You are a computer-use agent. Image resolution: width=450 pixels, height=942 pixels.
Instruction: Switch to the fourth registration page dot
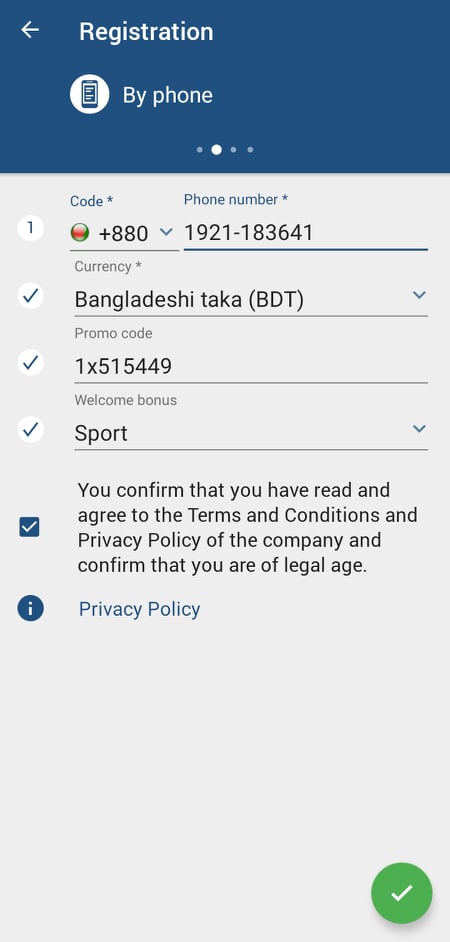pos(250,150)
